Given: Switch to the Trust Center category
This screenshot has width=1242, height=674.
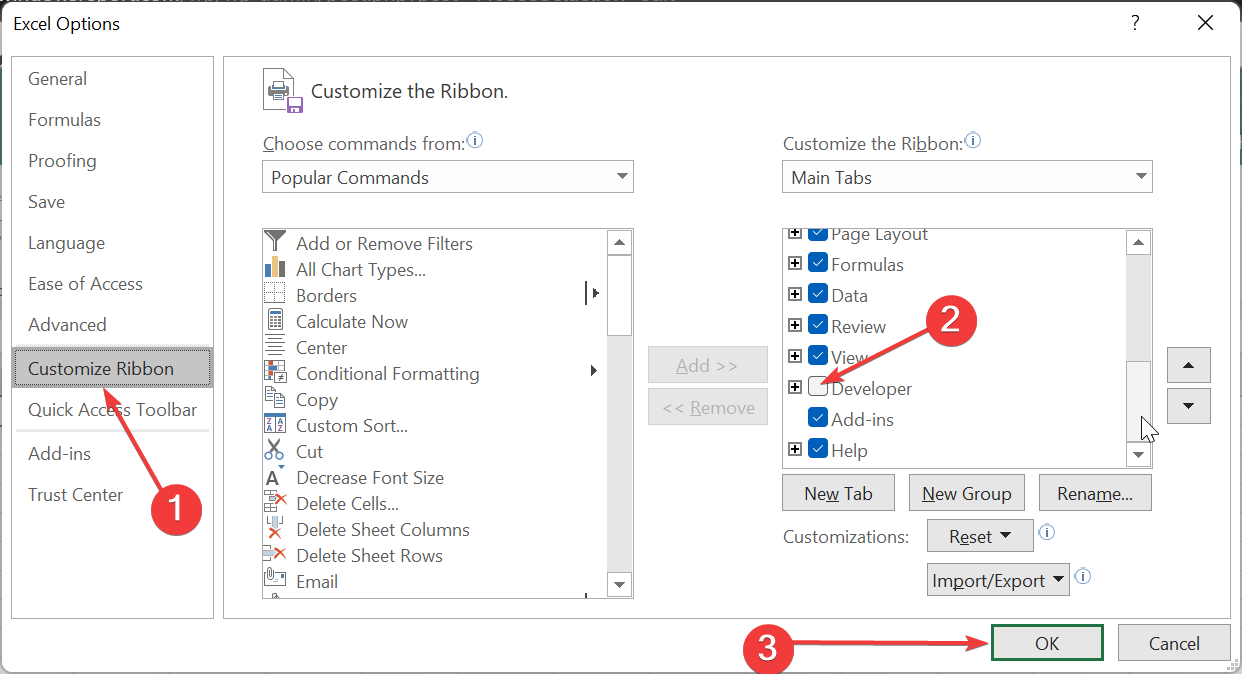Looking at the screenshot, I should [76, 494].
